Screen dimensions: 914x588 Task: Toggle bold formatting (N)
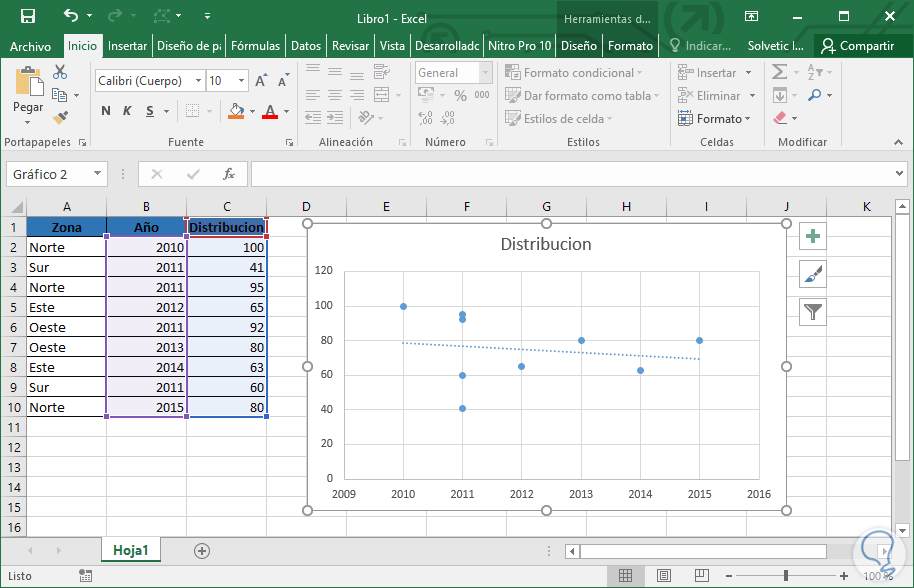point(106,111)
